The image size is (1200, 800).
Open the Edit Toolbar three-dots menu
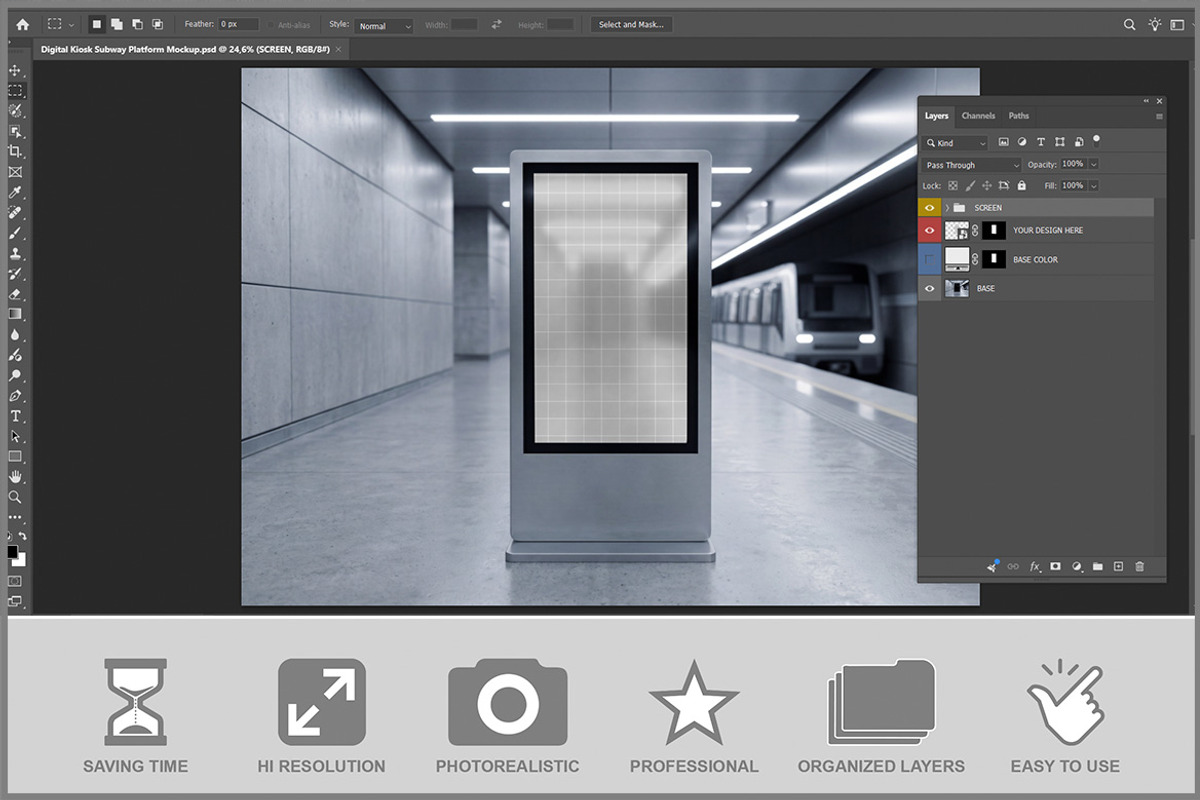click(15, 517)
